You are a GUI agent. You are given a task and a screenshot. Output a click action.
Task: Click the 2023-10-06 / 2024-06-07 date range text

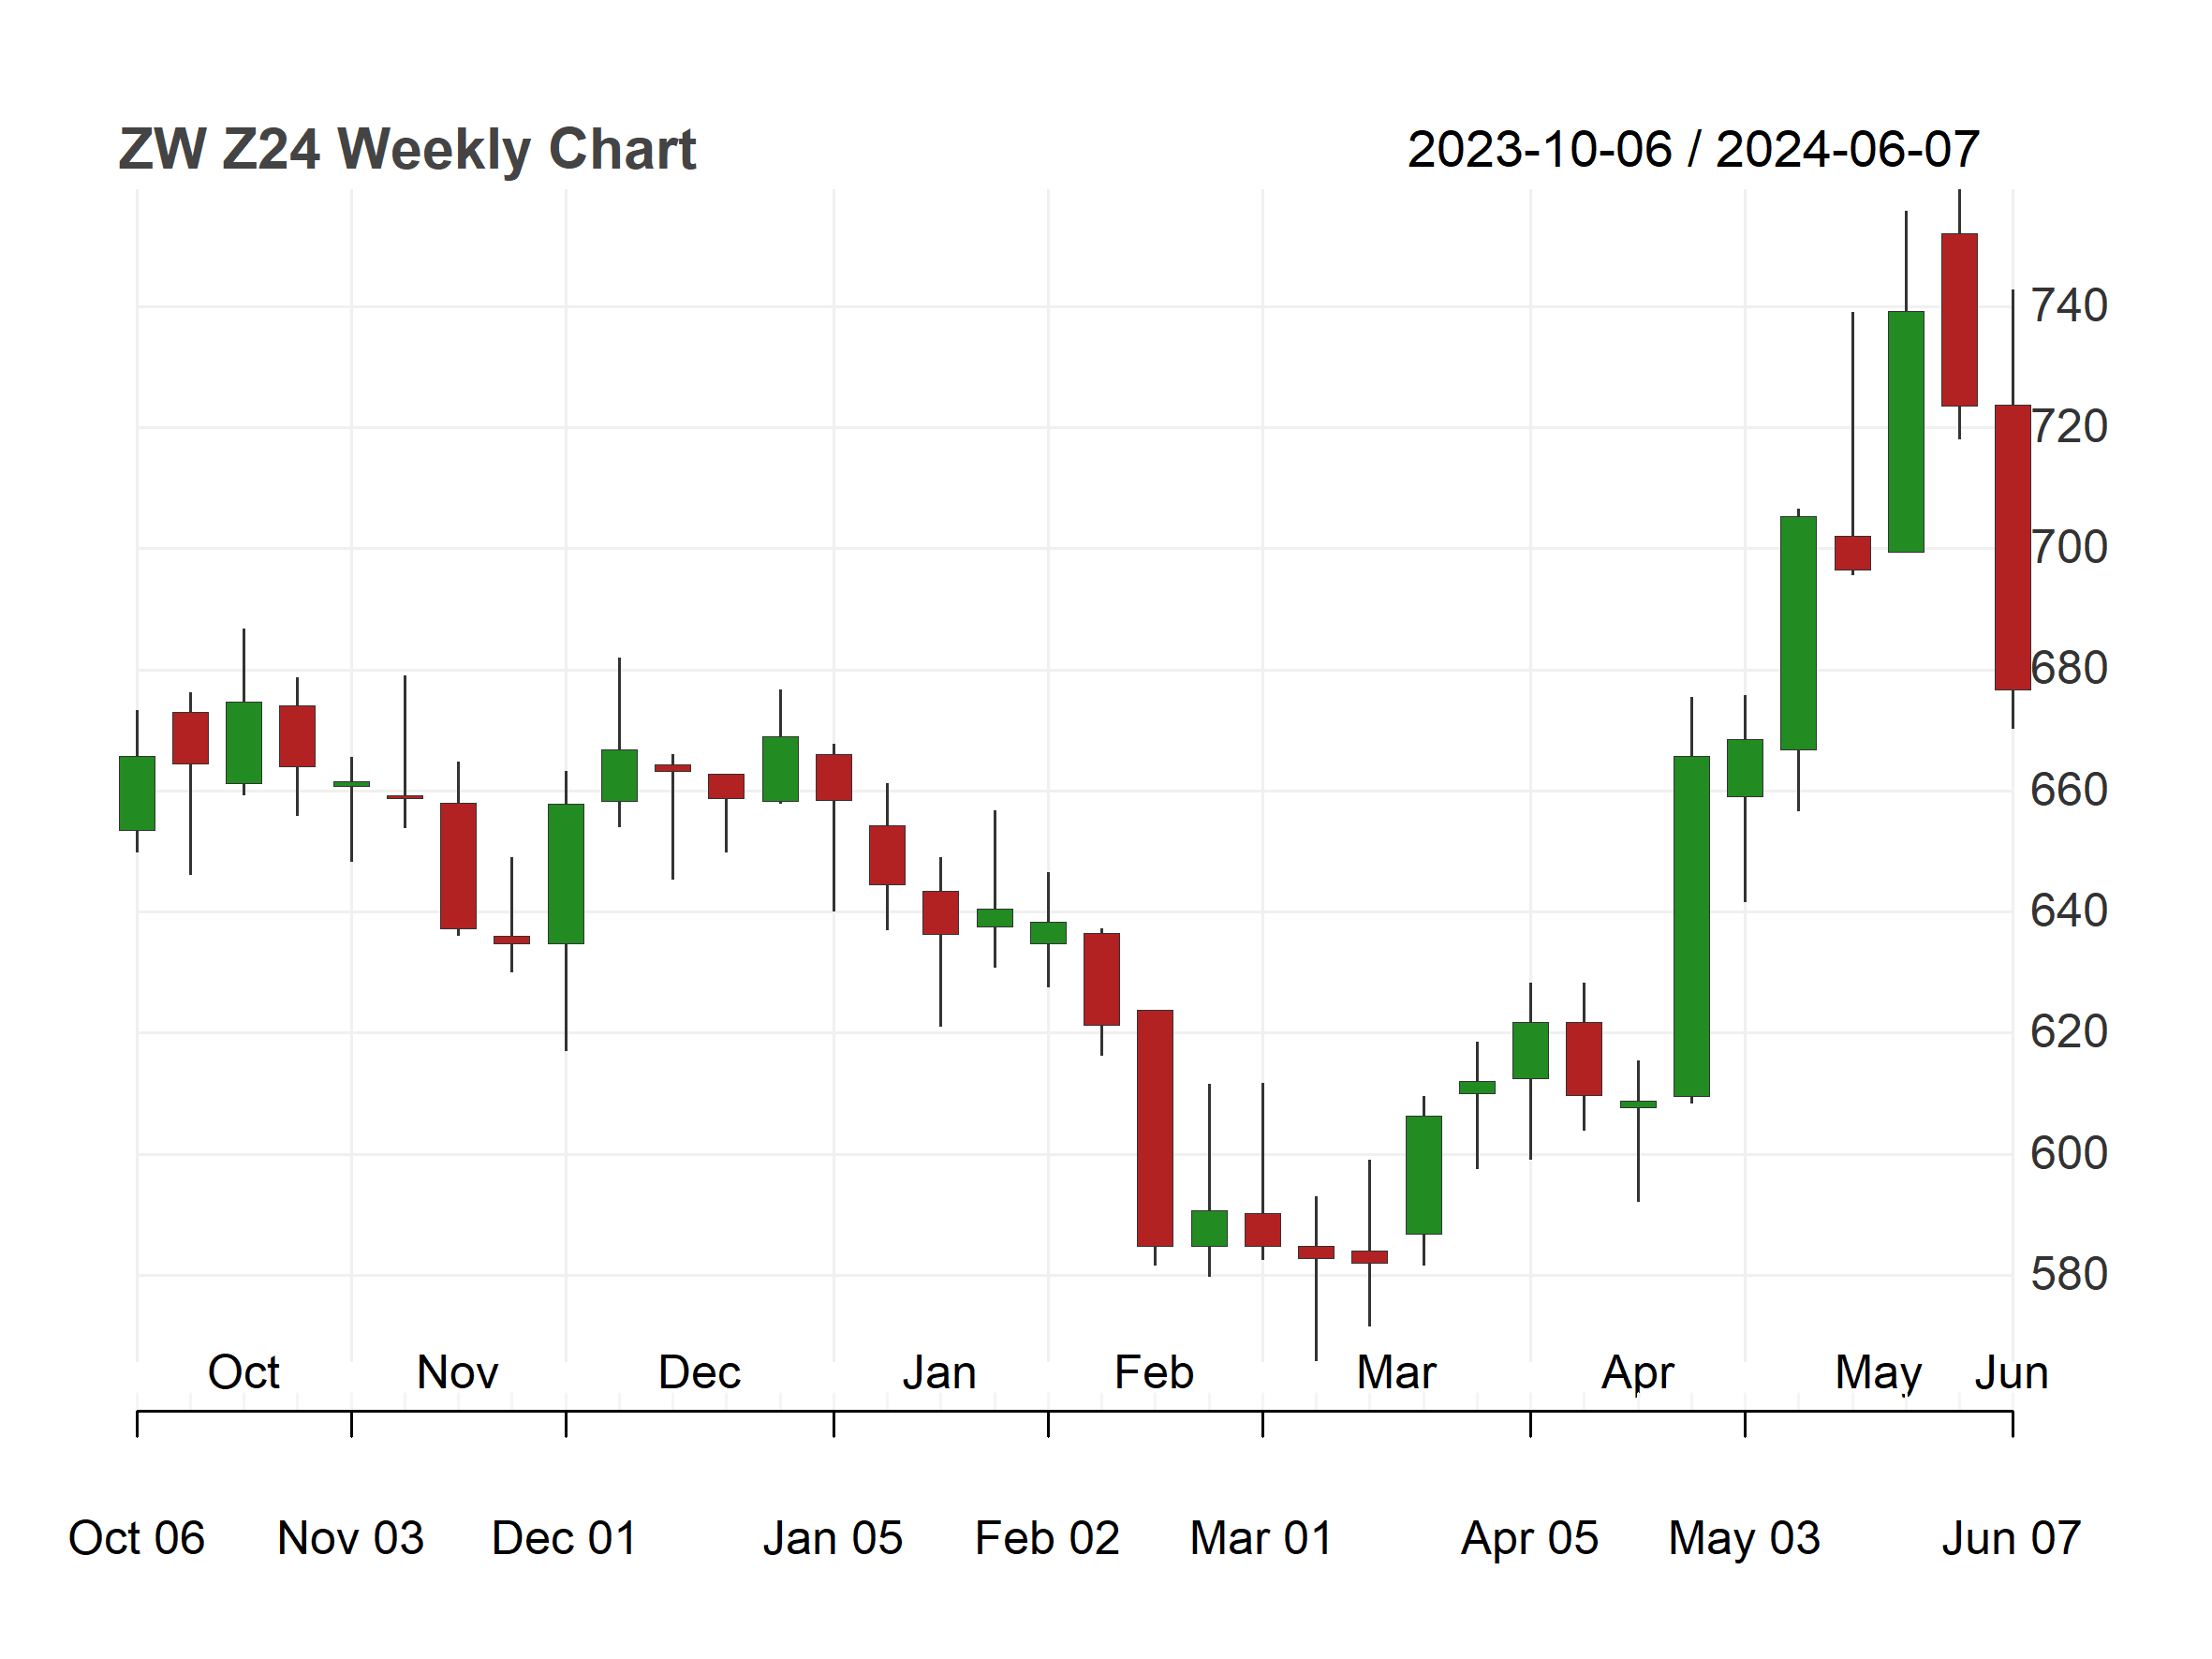[1693, 150]
